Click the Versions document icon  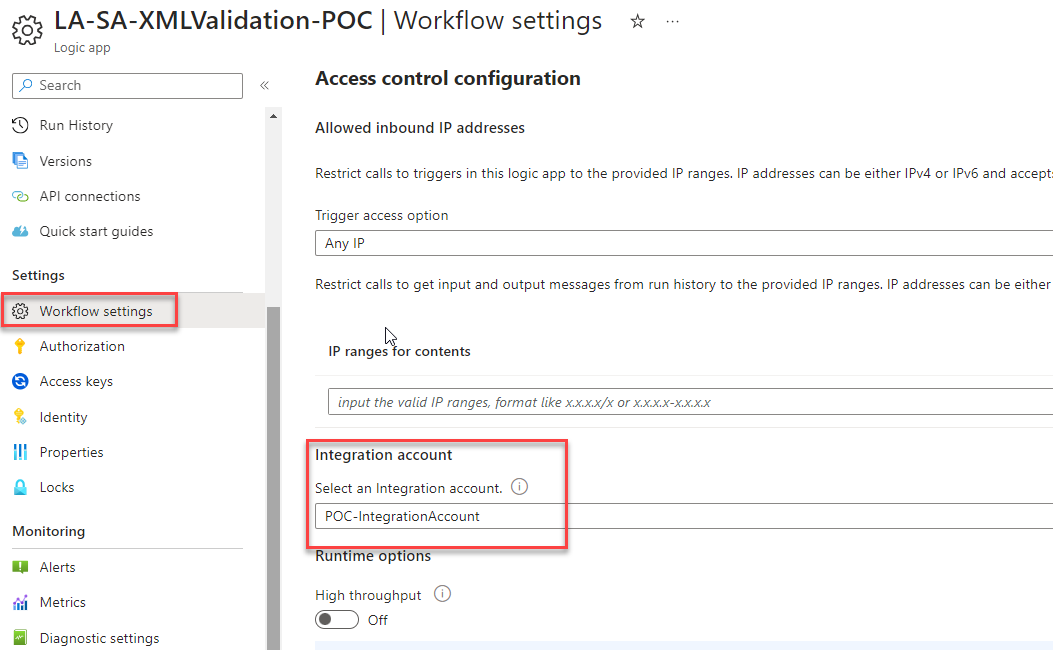tap(20, 161)
